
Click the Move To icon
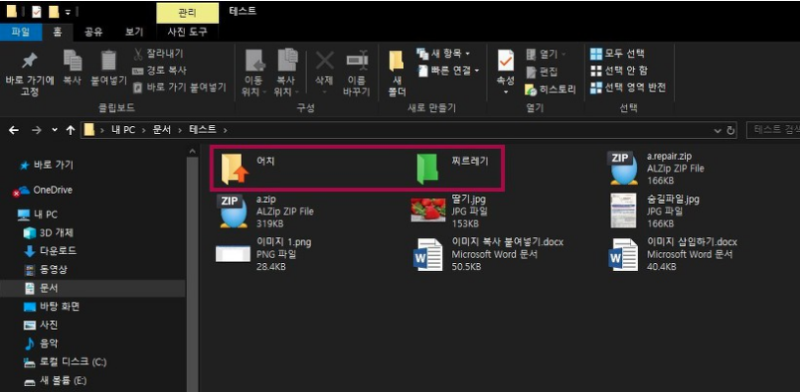click(x=255, y=60)
